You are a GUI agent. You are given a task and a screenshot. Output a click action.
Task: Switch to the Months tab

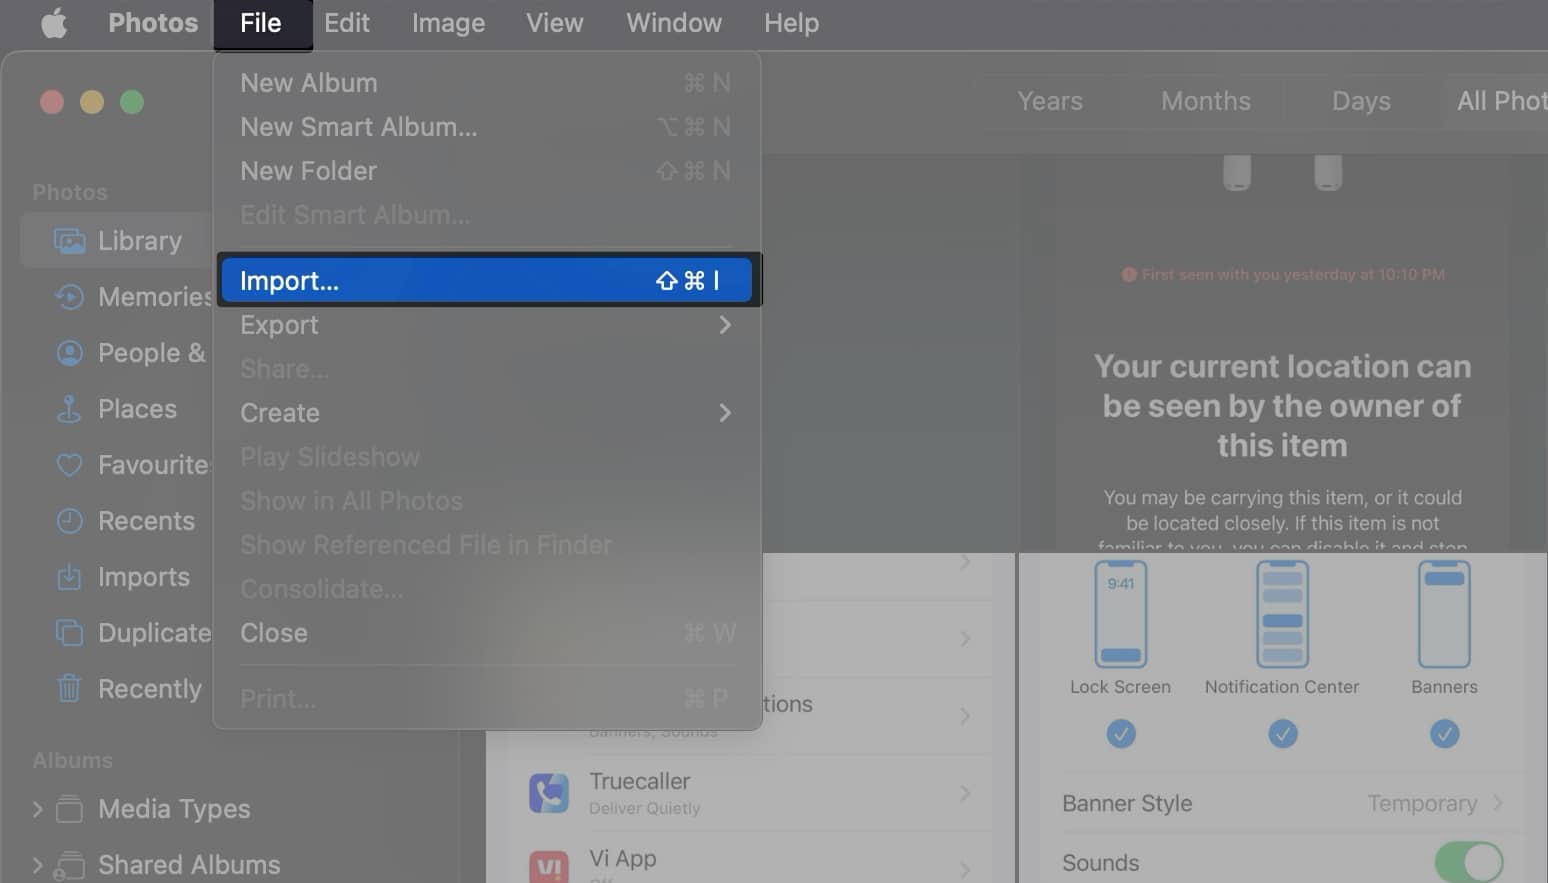tap(1206, 101)
